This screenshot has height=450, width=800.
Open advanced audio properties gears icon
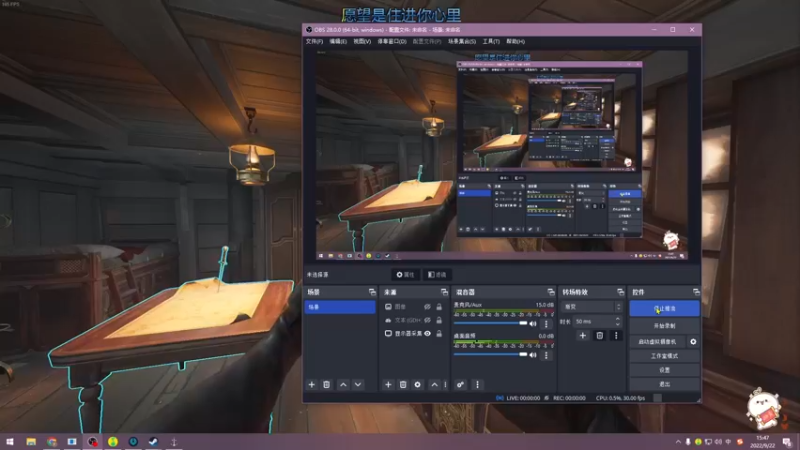[460, 385]
